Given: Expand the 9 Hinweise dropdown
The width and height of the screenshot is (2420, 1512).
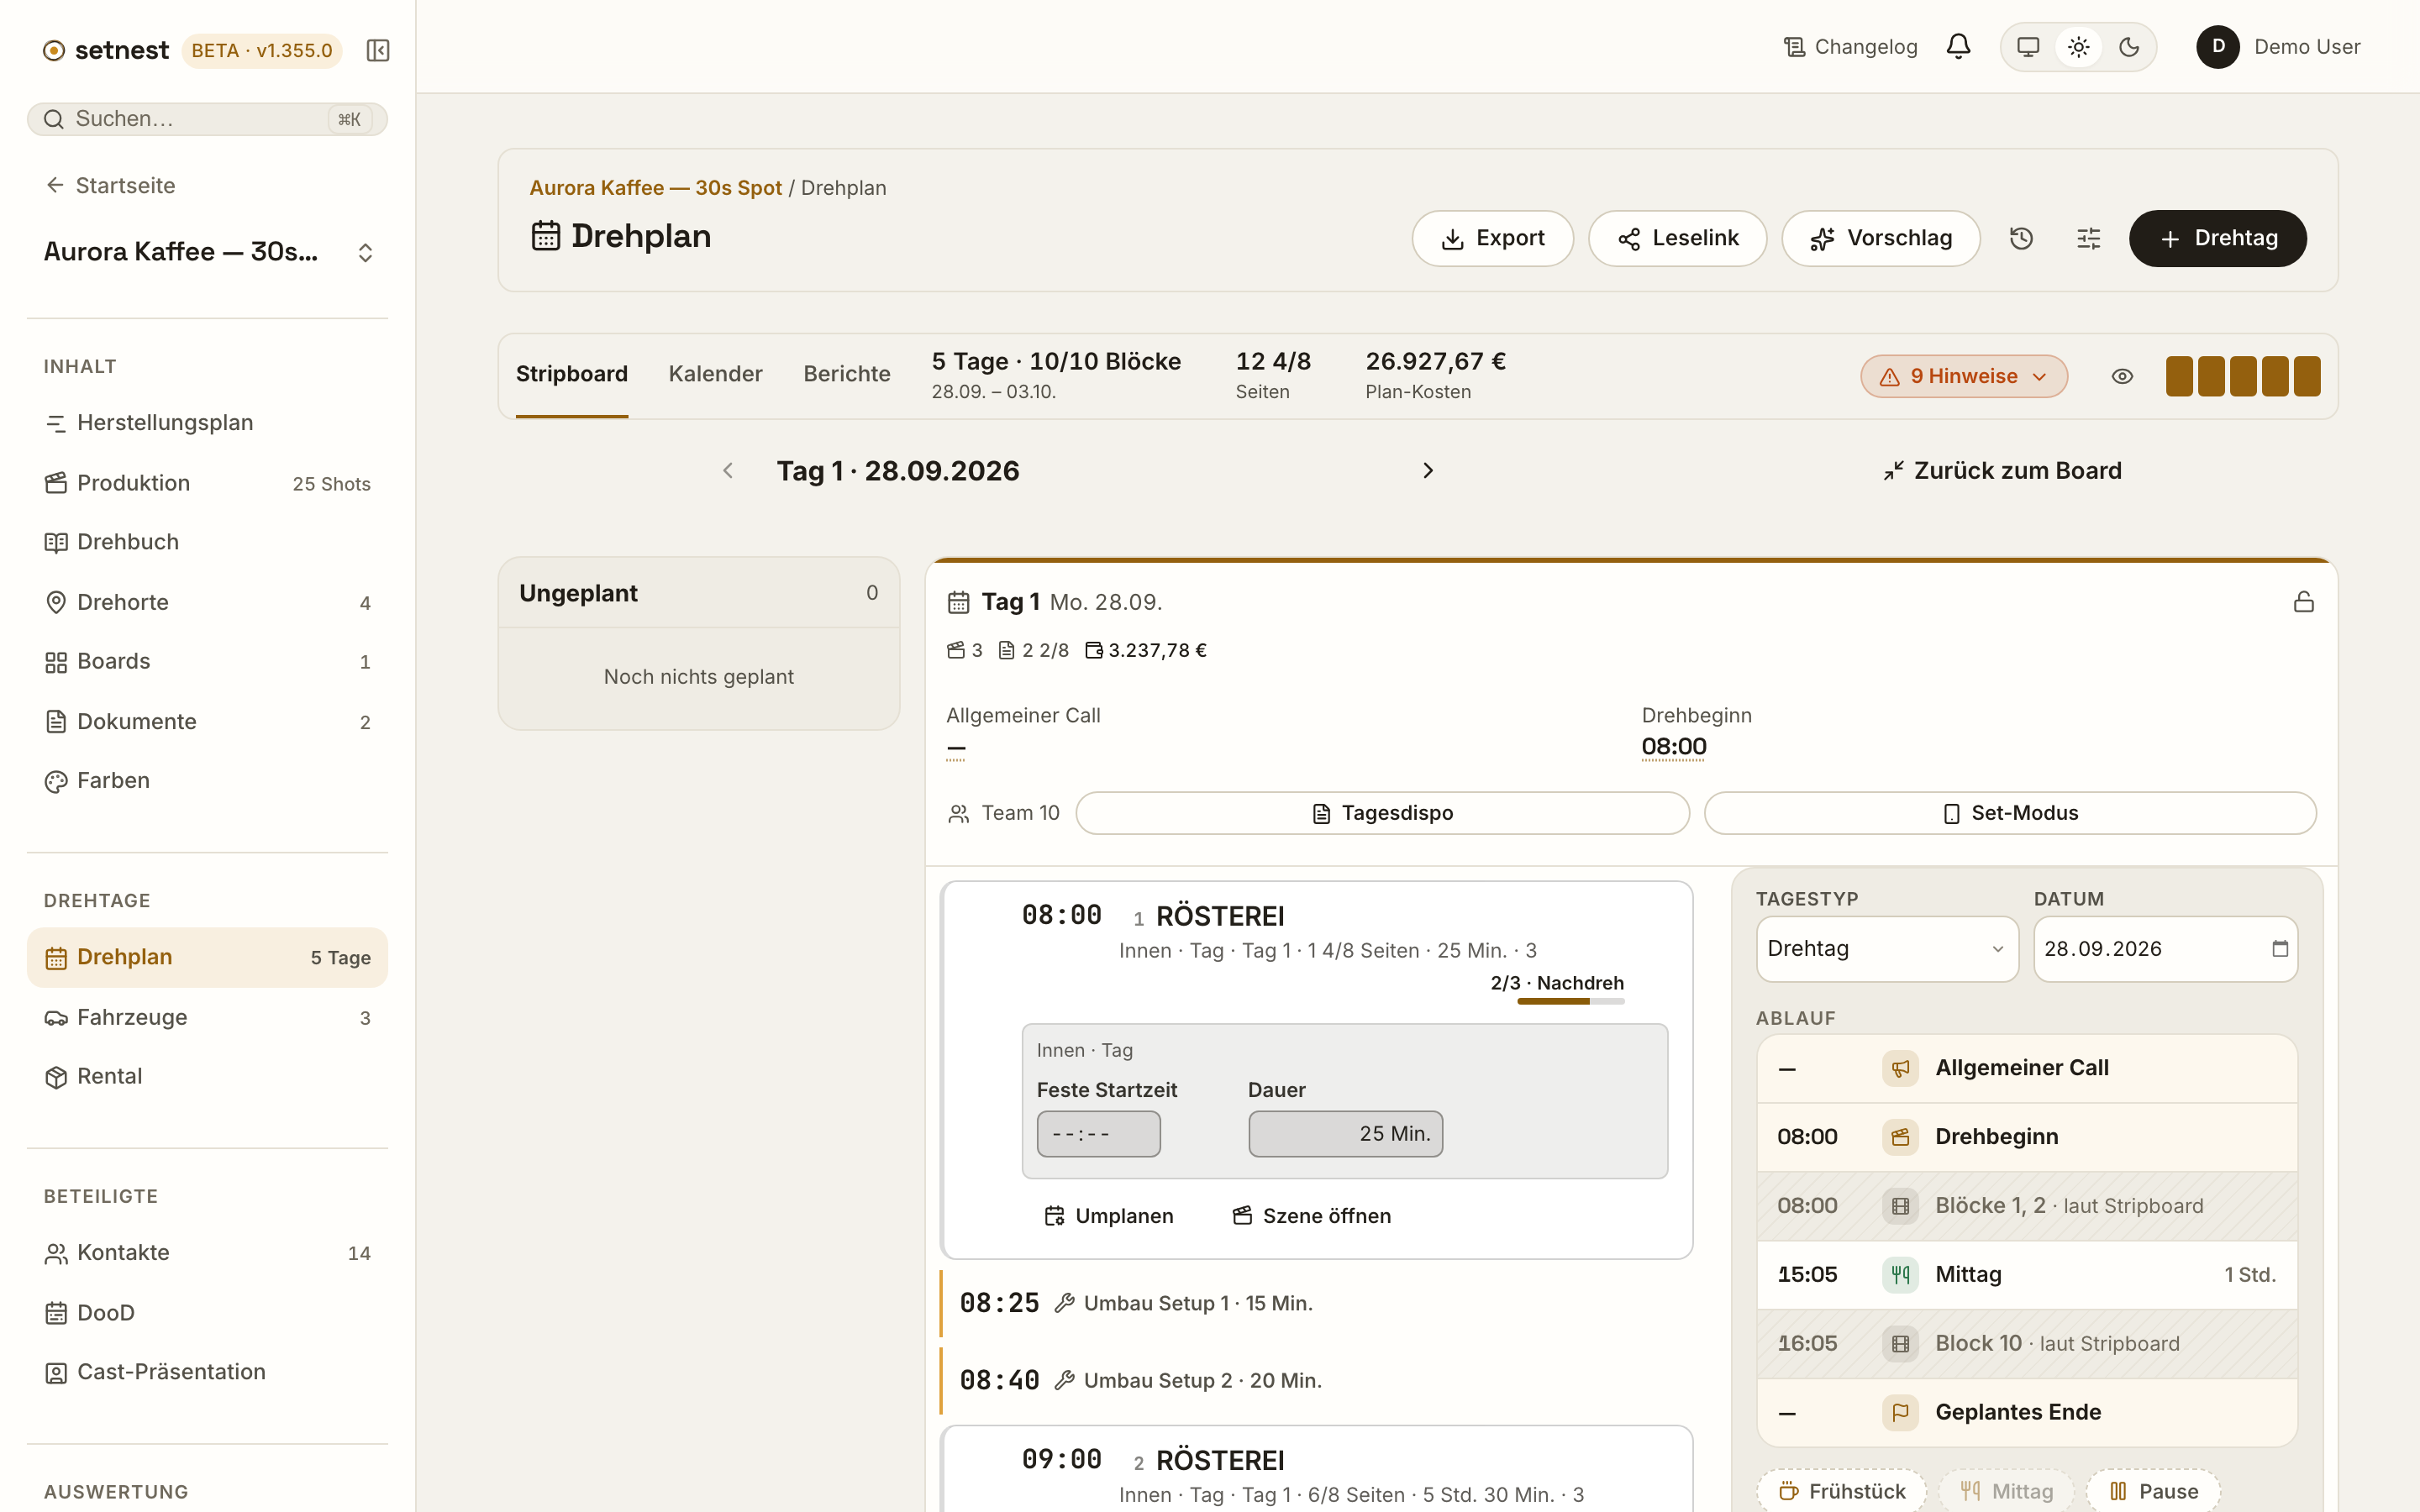Looking at the screenshot, I should tap(1964, 376).
